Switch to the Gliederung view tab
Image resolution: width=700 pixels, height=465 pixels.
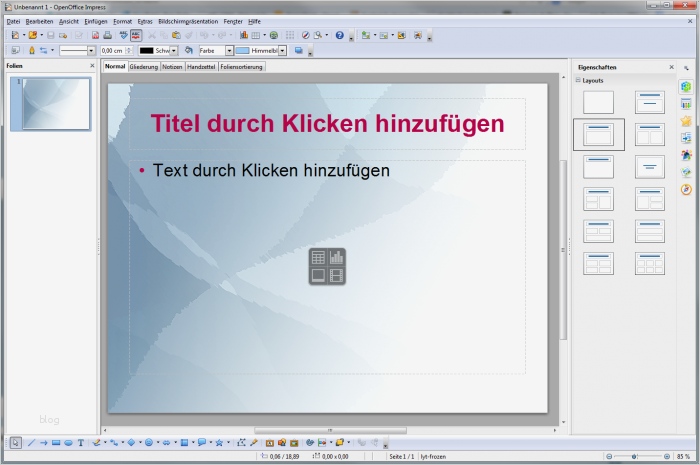144,67
